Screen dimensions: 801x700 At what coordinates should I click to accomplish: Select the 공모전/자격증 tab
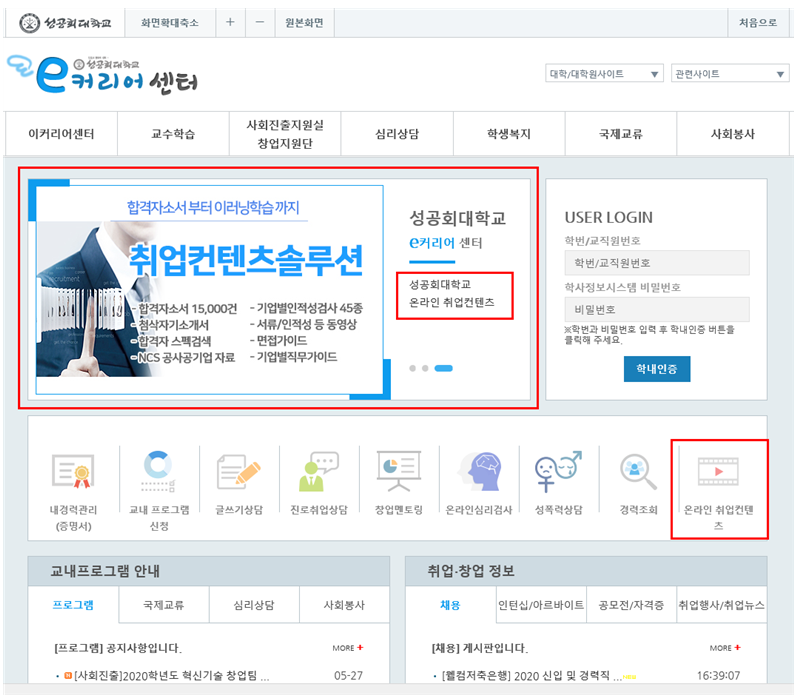point(631,605)
